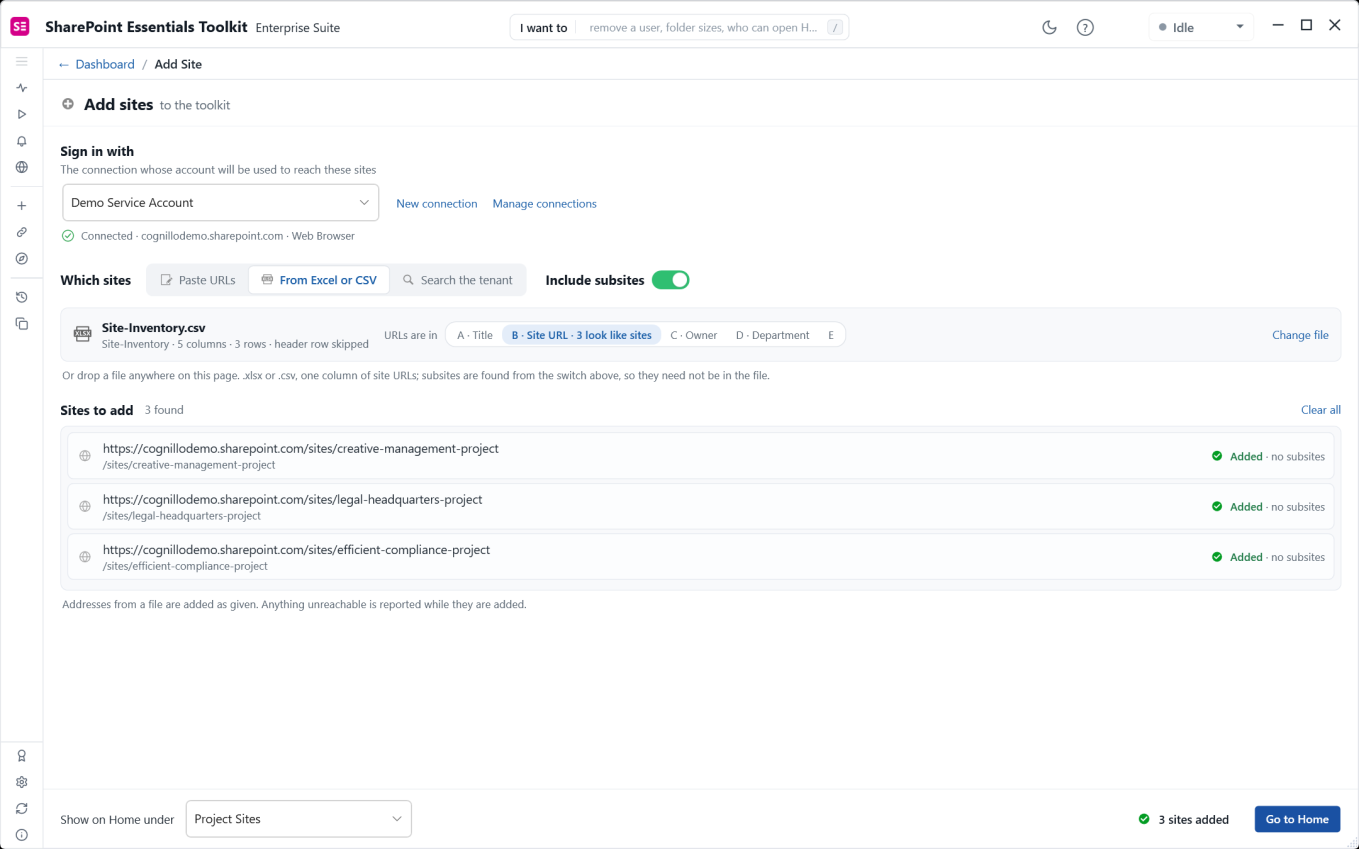Click the copy pages icon in sidebar
This screenshot has width=1359, height=849.
click(x=21, y=324)
